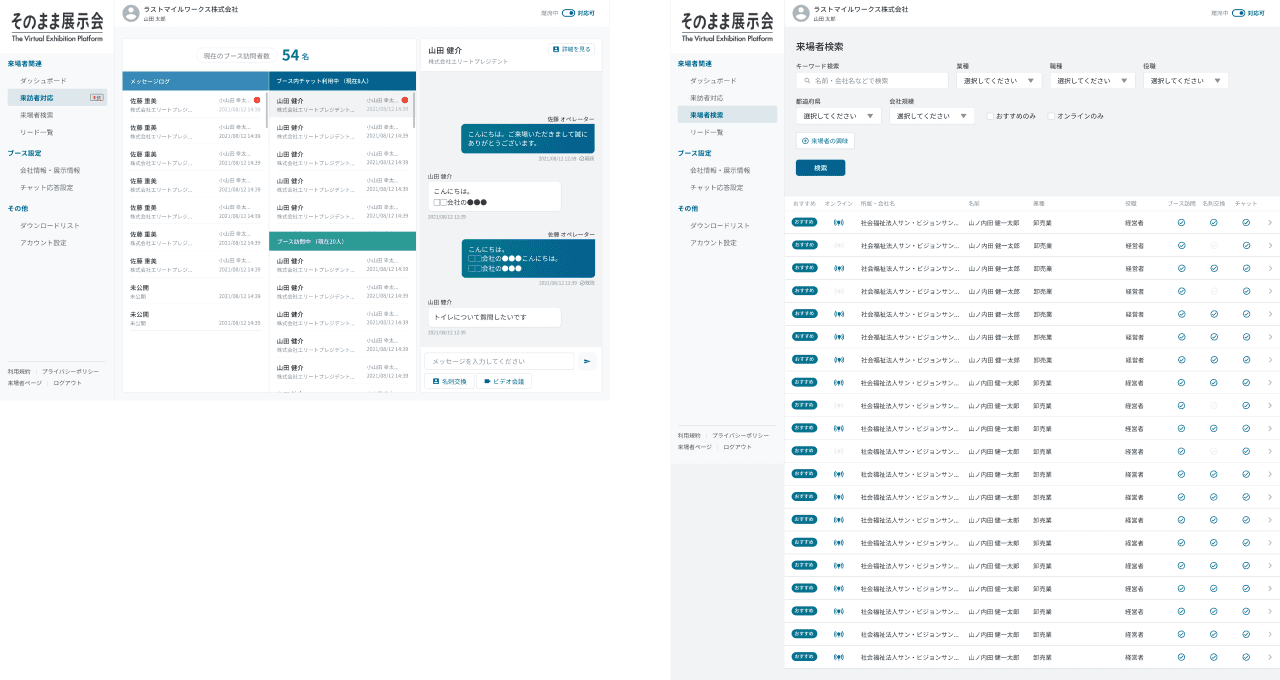1280x680 pixels.
Task: Click the plus icon button above 検索
Action: [805, 141]
